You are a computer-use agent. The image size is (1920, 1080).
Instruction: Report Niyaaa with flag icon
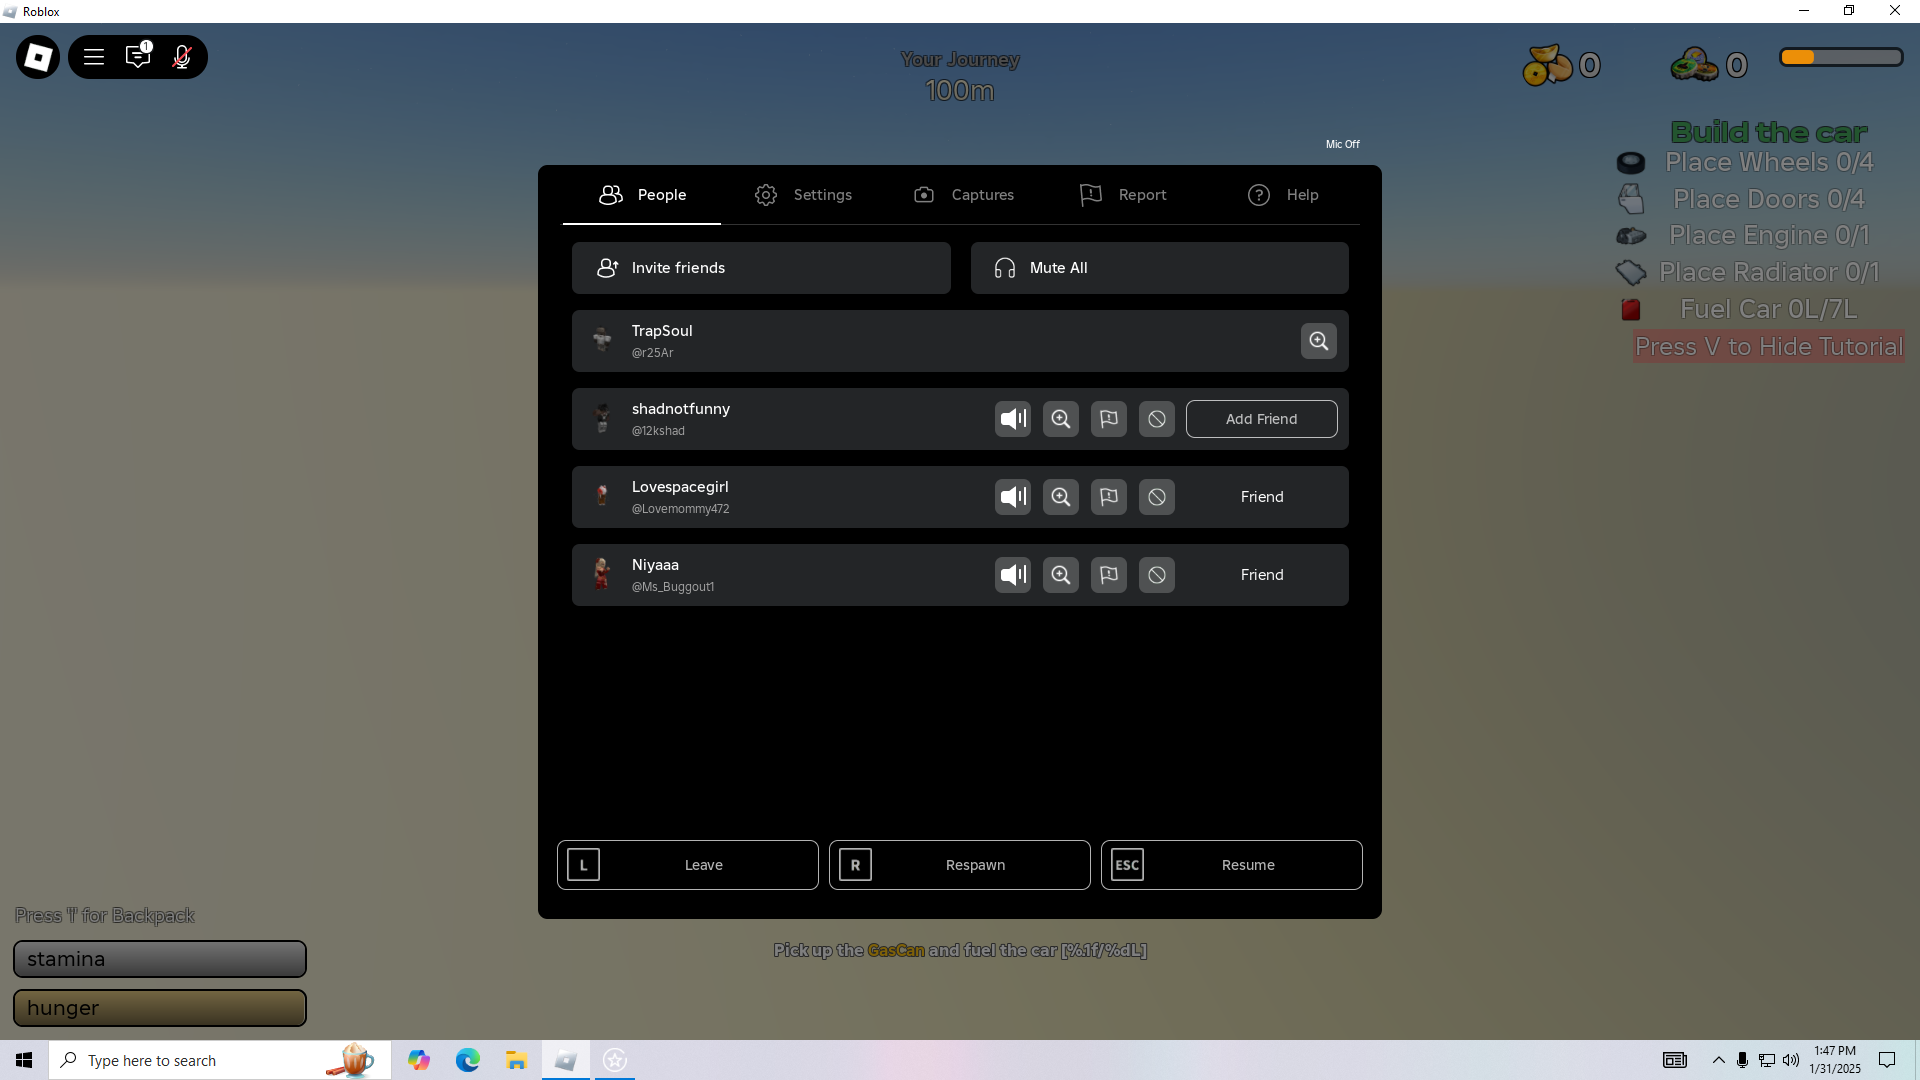[x=1109, y=575]
